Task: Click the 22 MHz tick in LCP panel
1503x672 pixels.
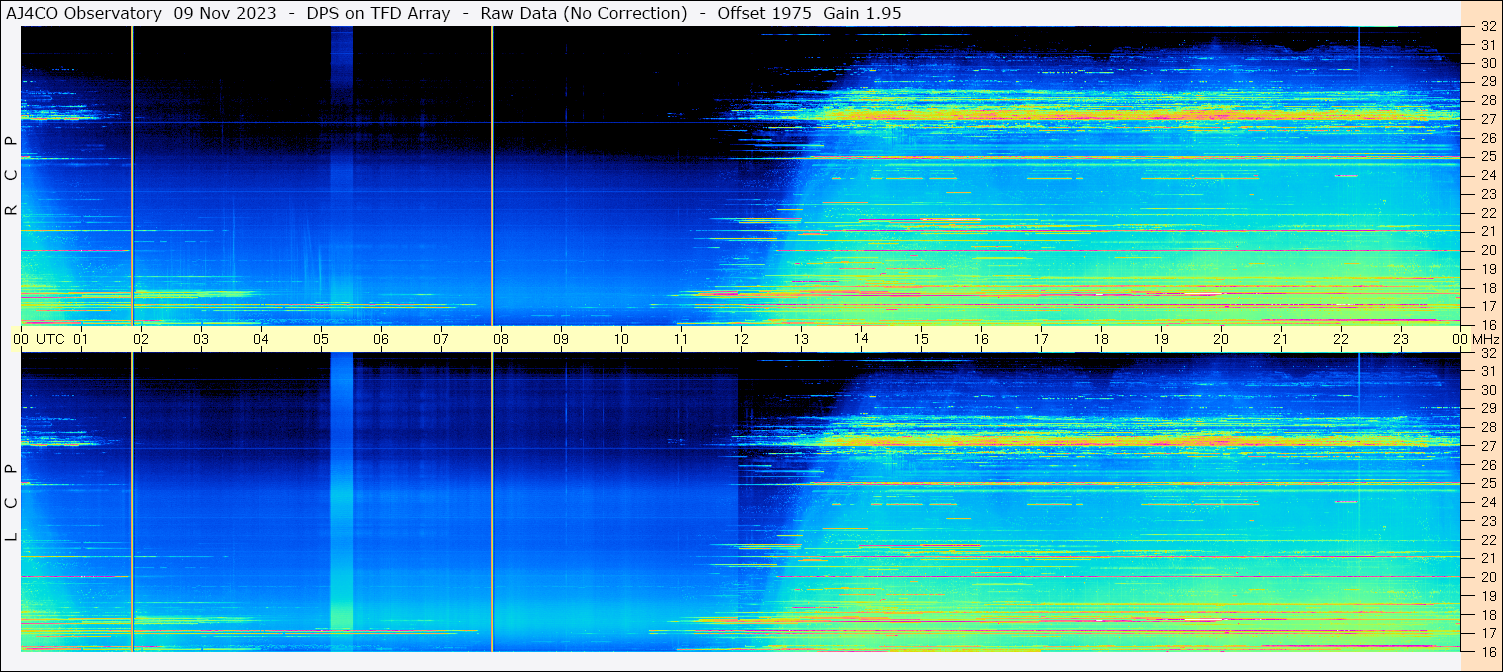Action: (x=1487, y=540)
